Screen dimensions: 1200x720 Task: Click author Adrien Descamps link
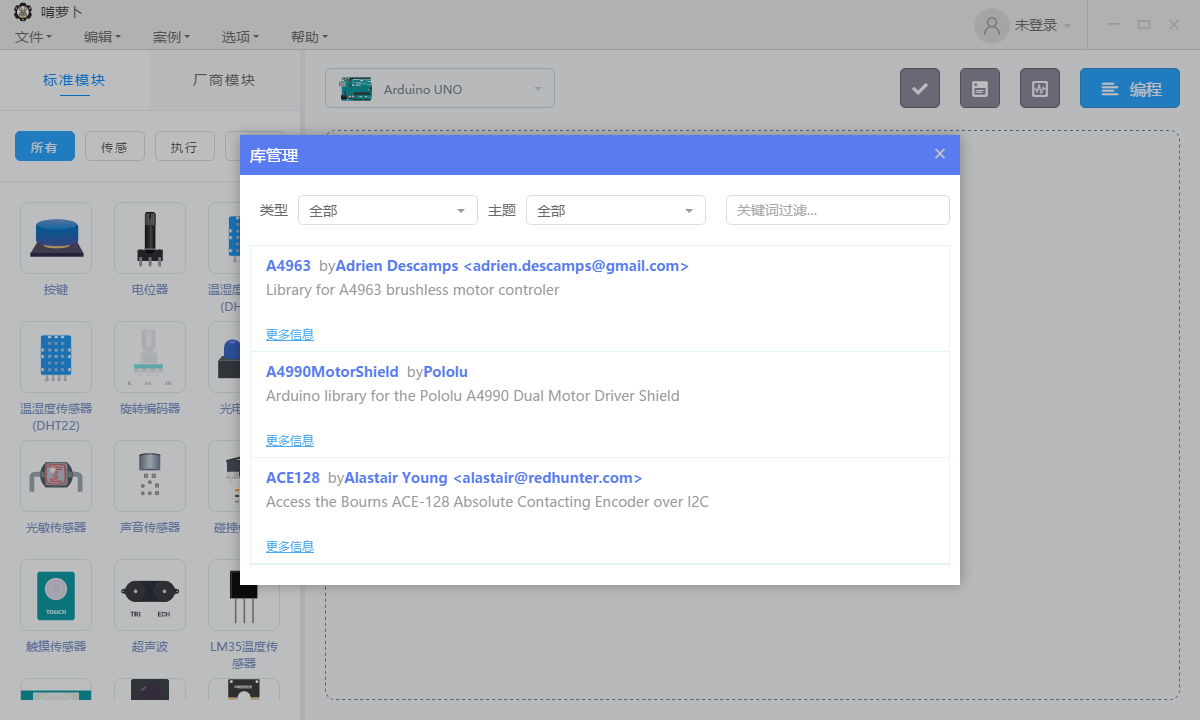point(512,266)
